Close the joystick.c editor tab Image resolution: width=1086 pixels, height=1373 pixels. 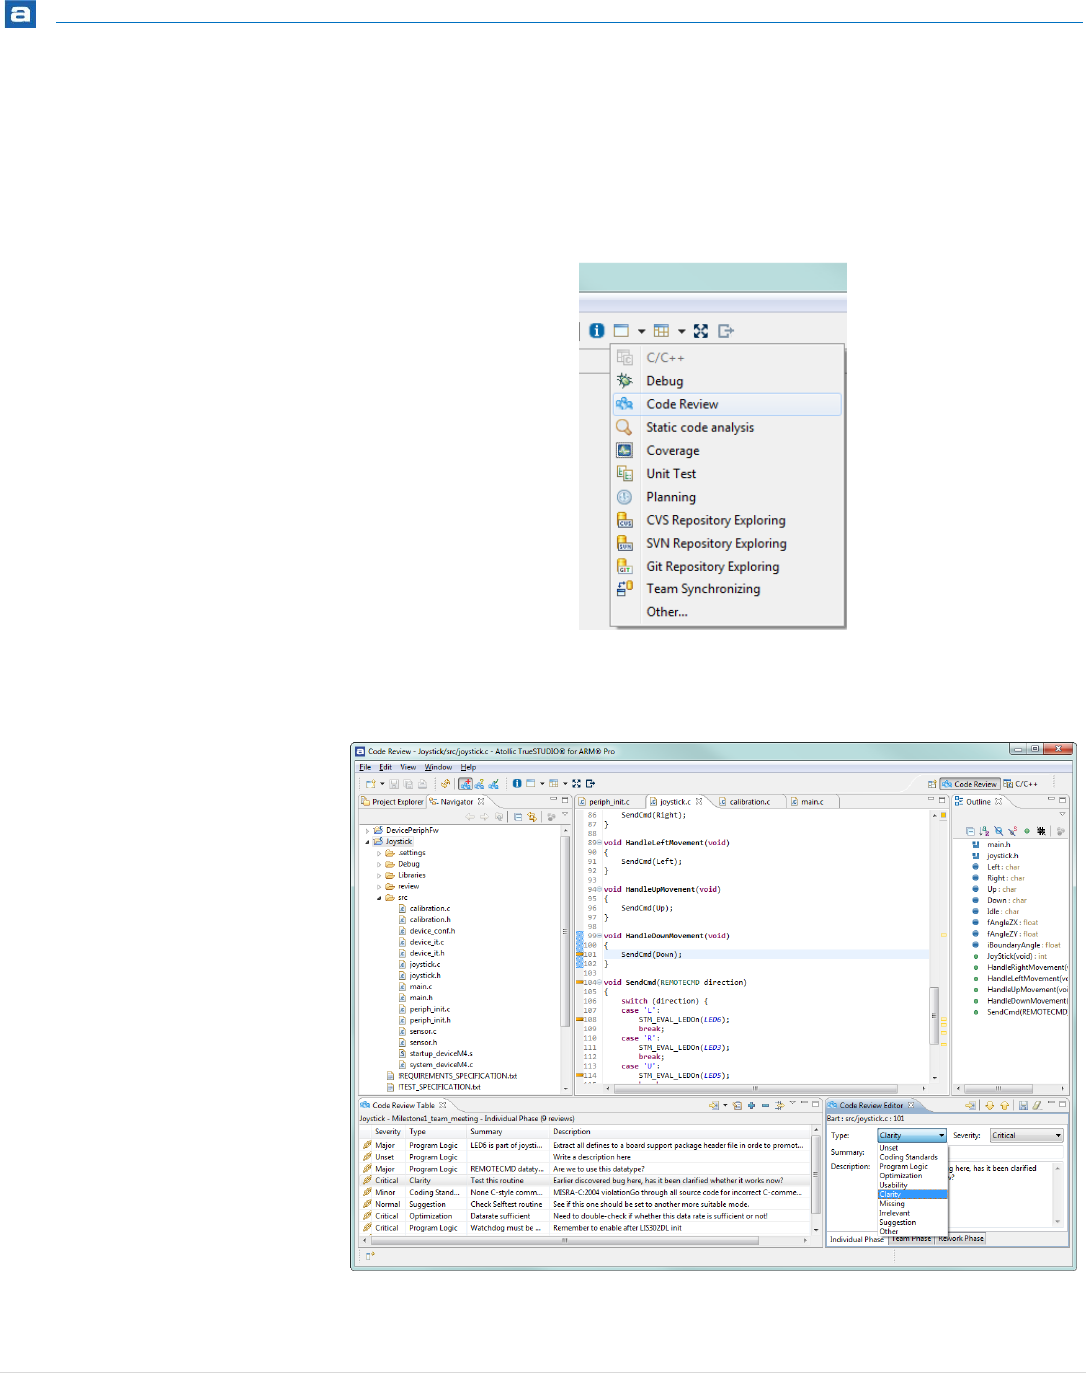point(699,801)
